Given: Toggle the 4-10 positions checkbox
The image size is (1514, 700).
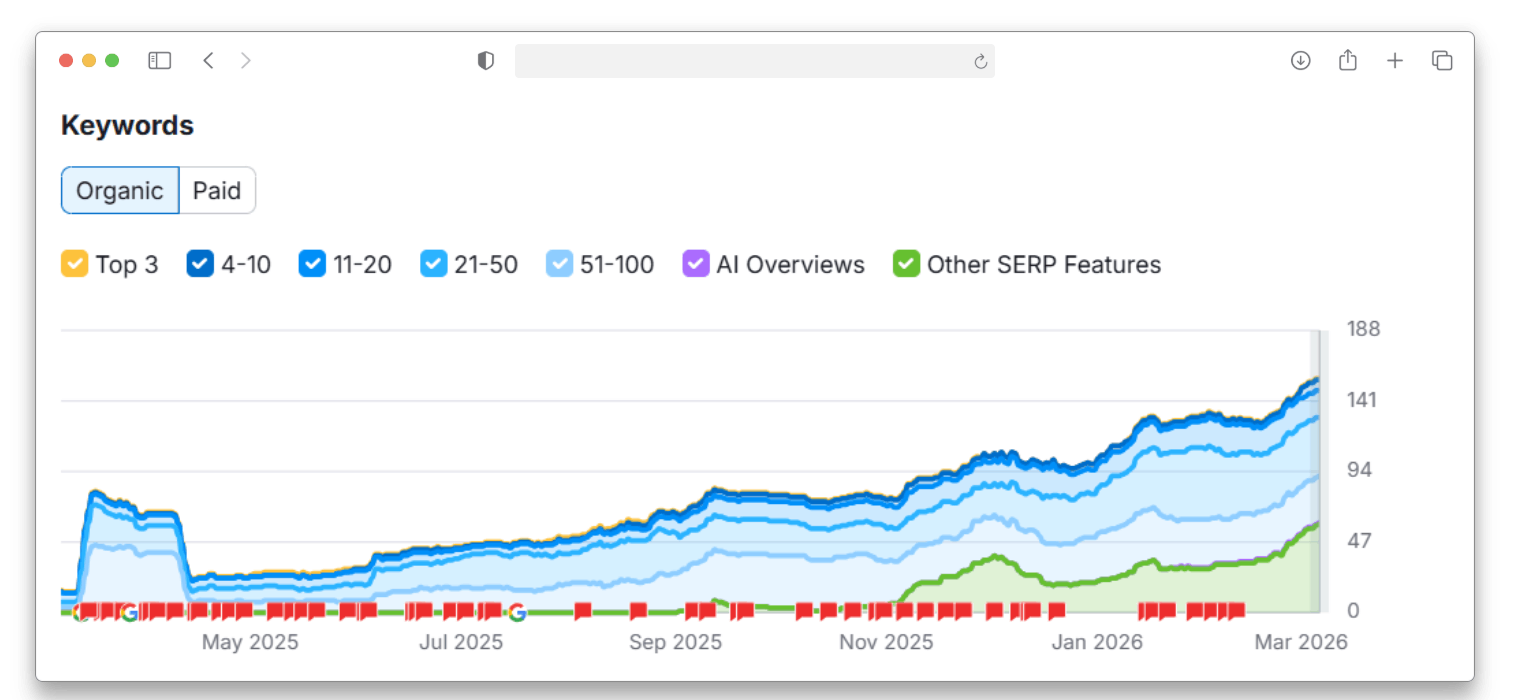Looking at the screenshot, I should (200, 264).
